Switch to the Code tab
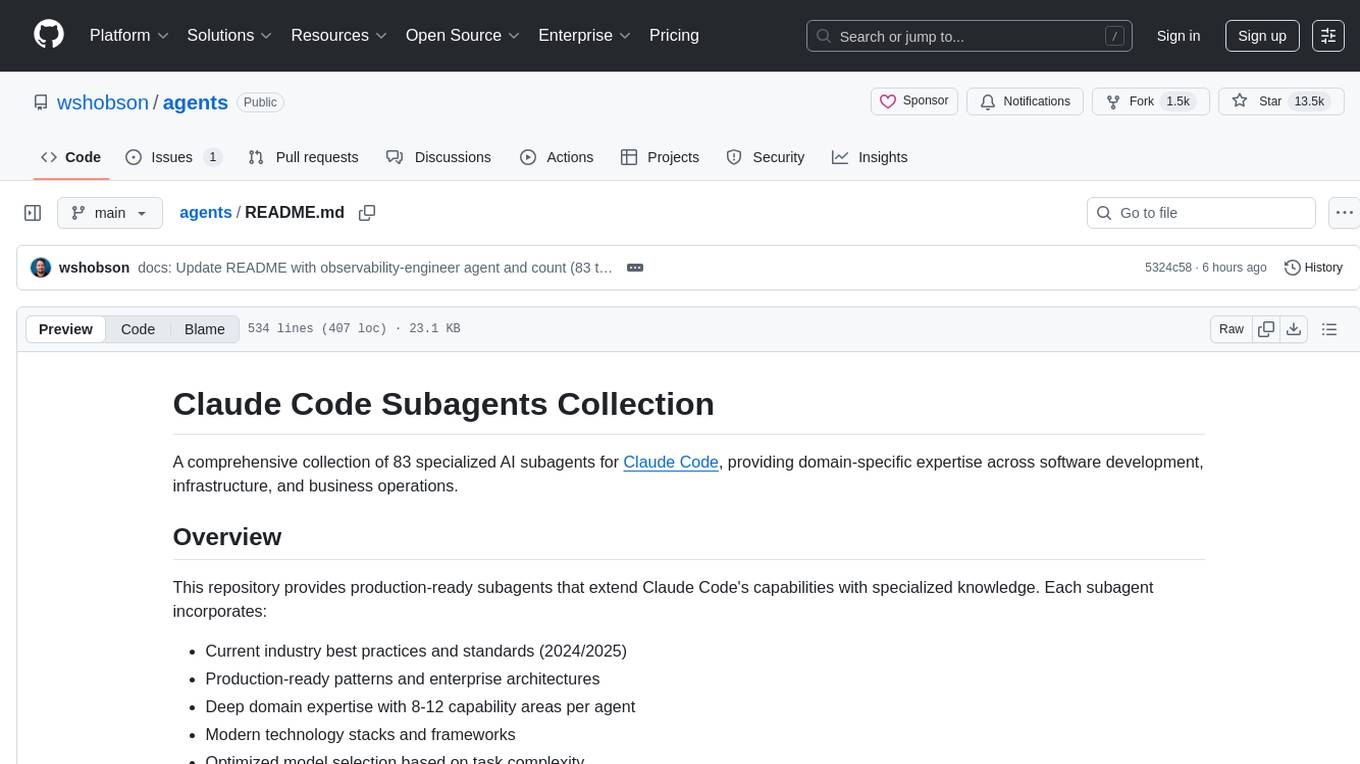Viewport: 1360px width, 764px height. [70, 157]
